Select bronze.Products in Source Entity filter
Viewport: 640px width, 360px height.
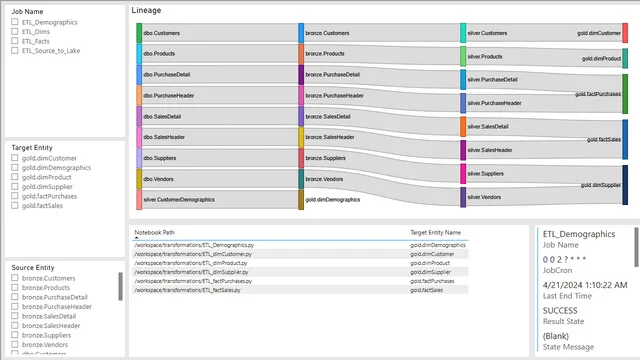15,287
